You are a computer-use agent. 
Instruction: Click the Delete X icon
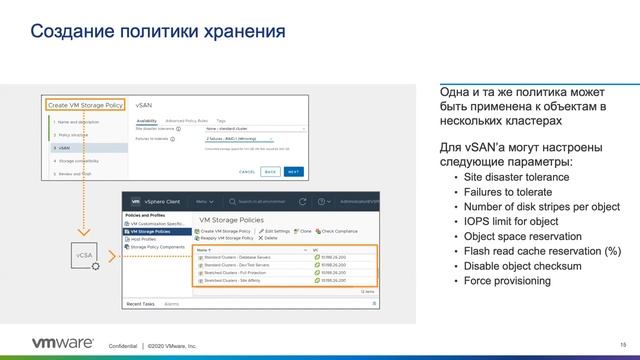click(260, 238)
